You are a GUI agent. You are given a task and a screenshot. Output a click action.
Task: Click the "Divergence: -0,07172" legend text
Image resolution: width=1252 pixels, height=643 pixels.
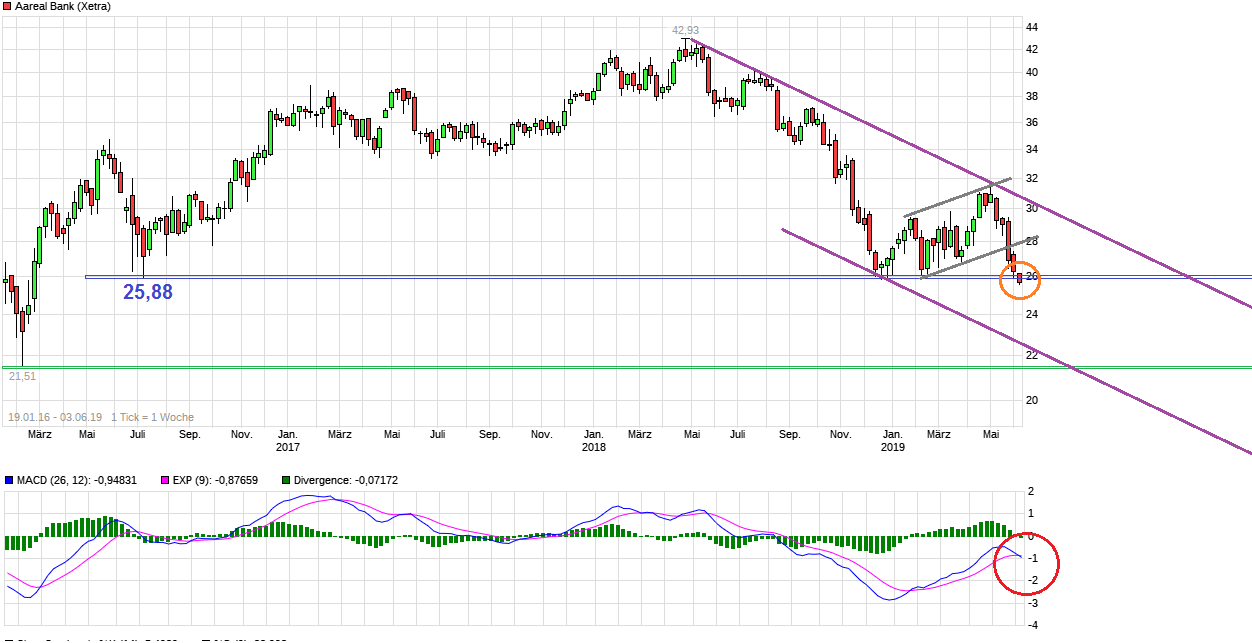tap(344, 480)
